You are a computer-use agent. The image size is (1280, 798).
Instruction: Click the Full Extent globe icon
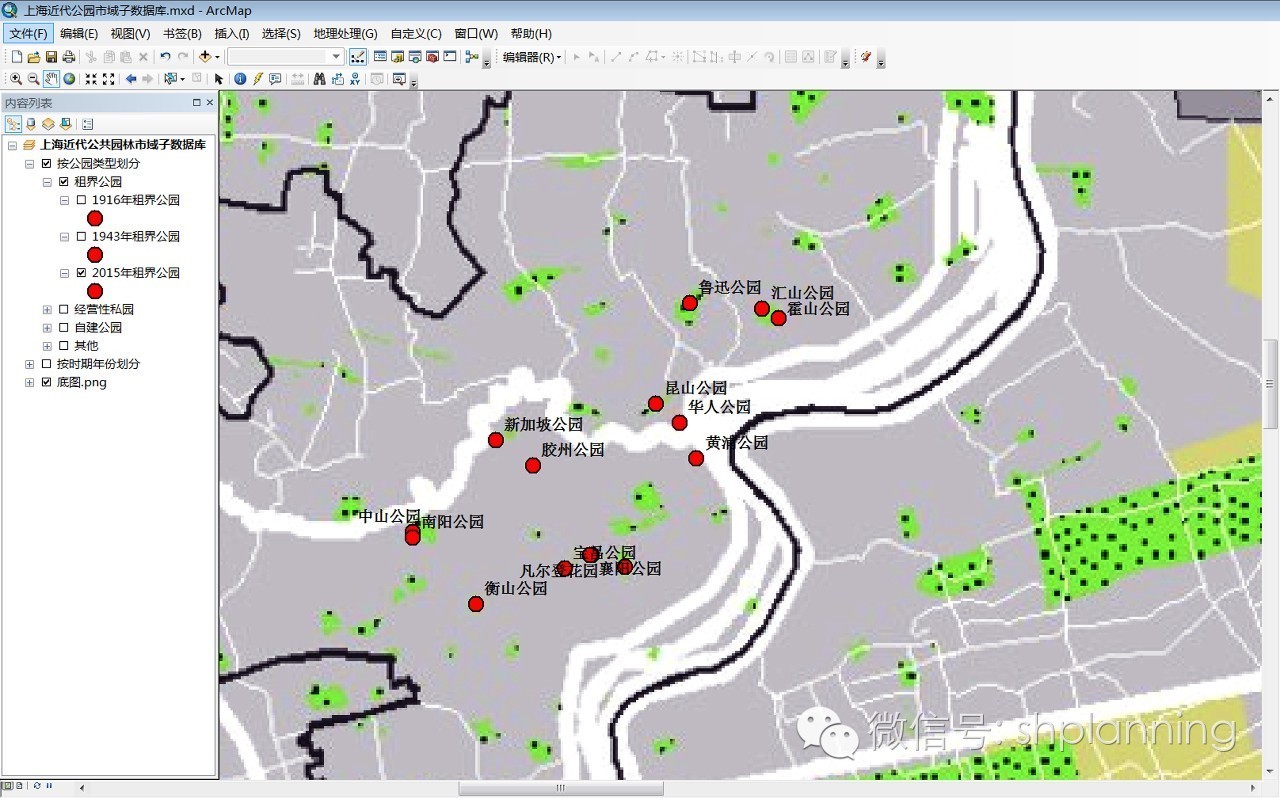pos(69,79)
